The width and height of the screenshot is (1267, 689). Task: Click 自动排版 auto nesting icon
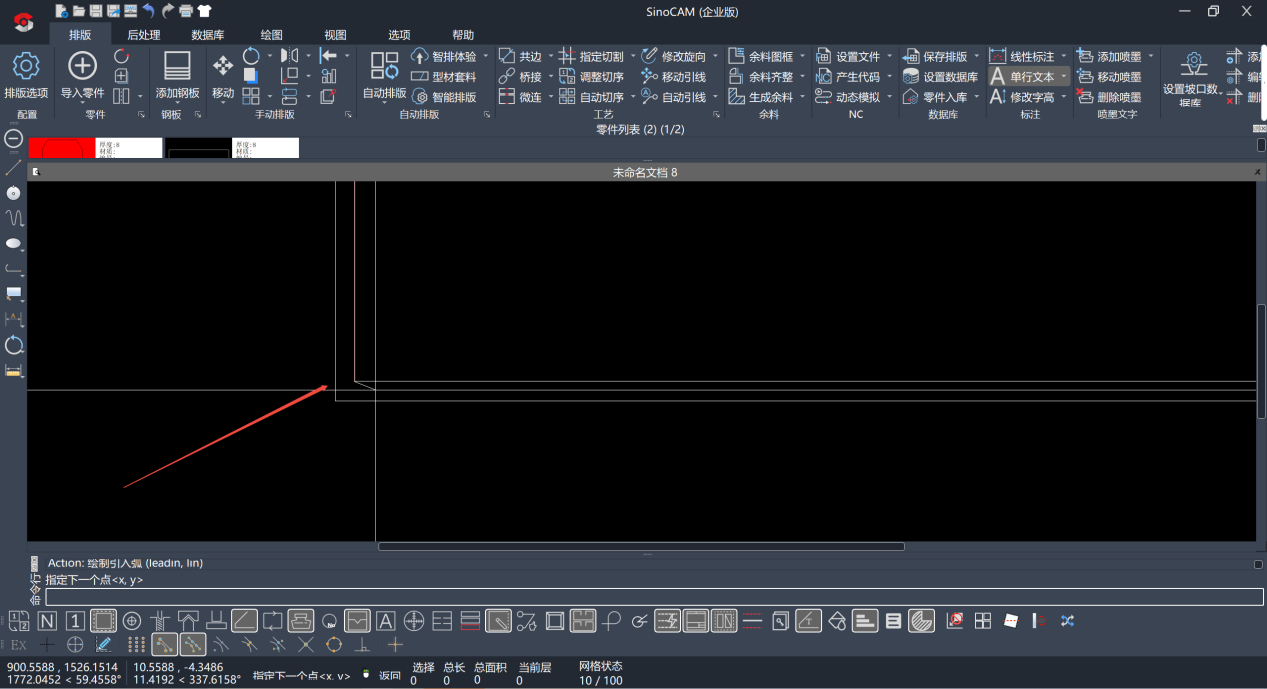pyautogui.click(x=384, y=66)
